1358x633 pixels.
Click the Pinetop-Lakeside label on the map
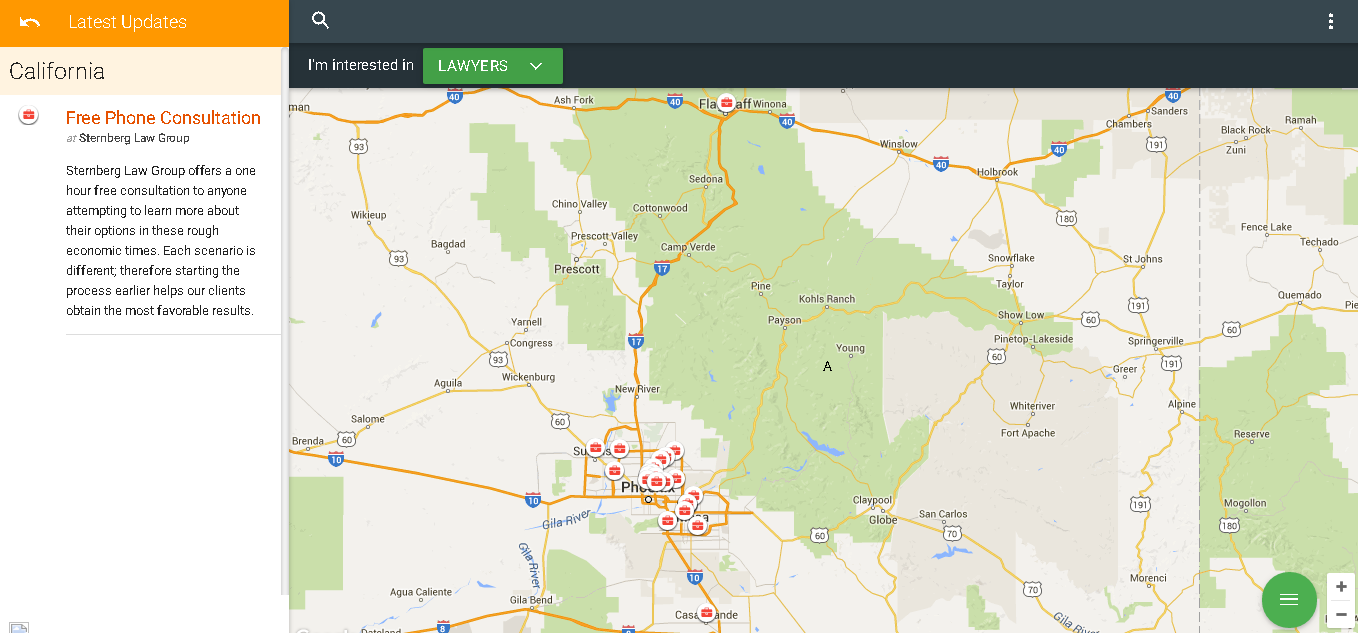point(1032,339)
